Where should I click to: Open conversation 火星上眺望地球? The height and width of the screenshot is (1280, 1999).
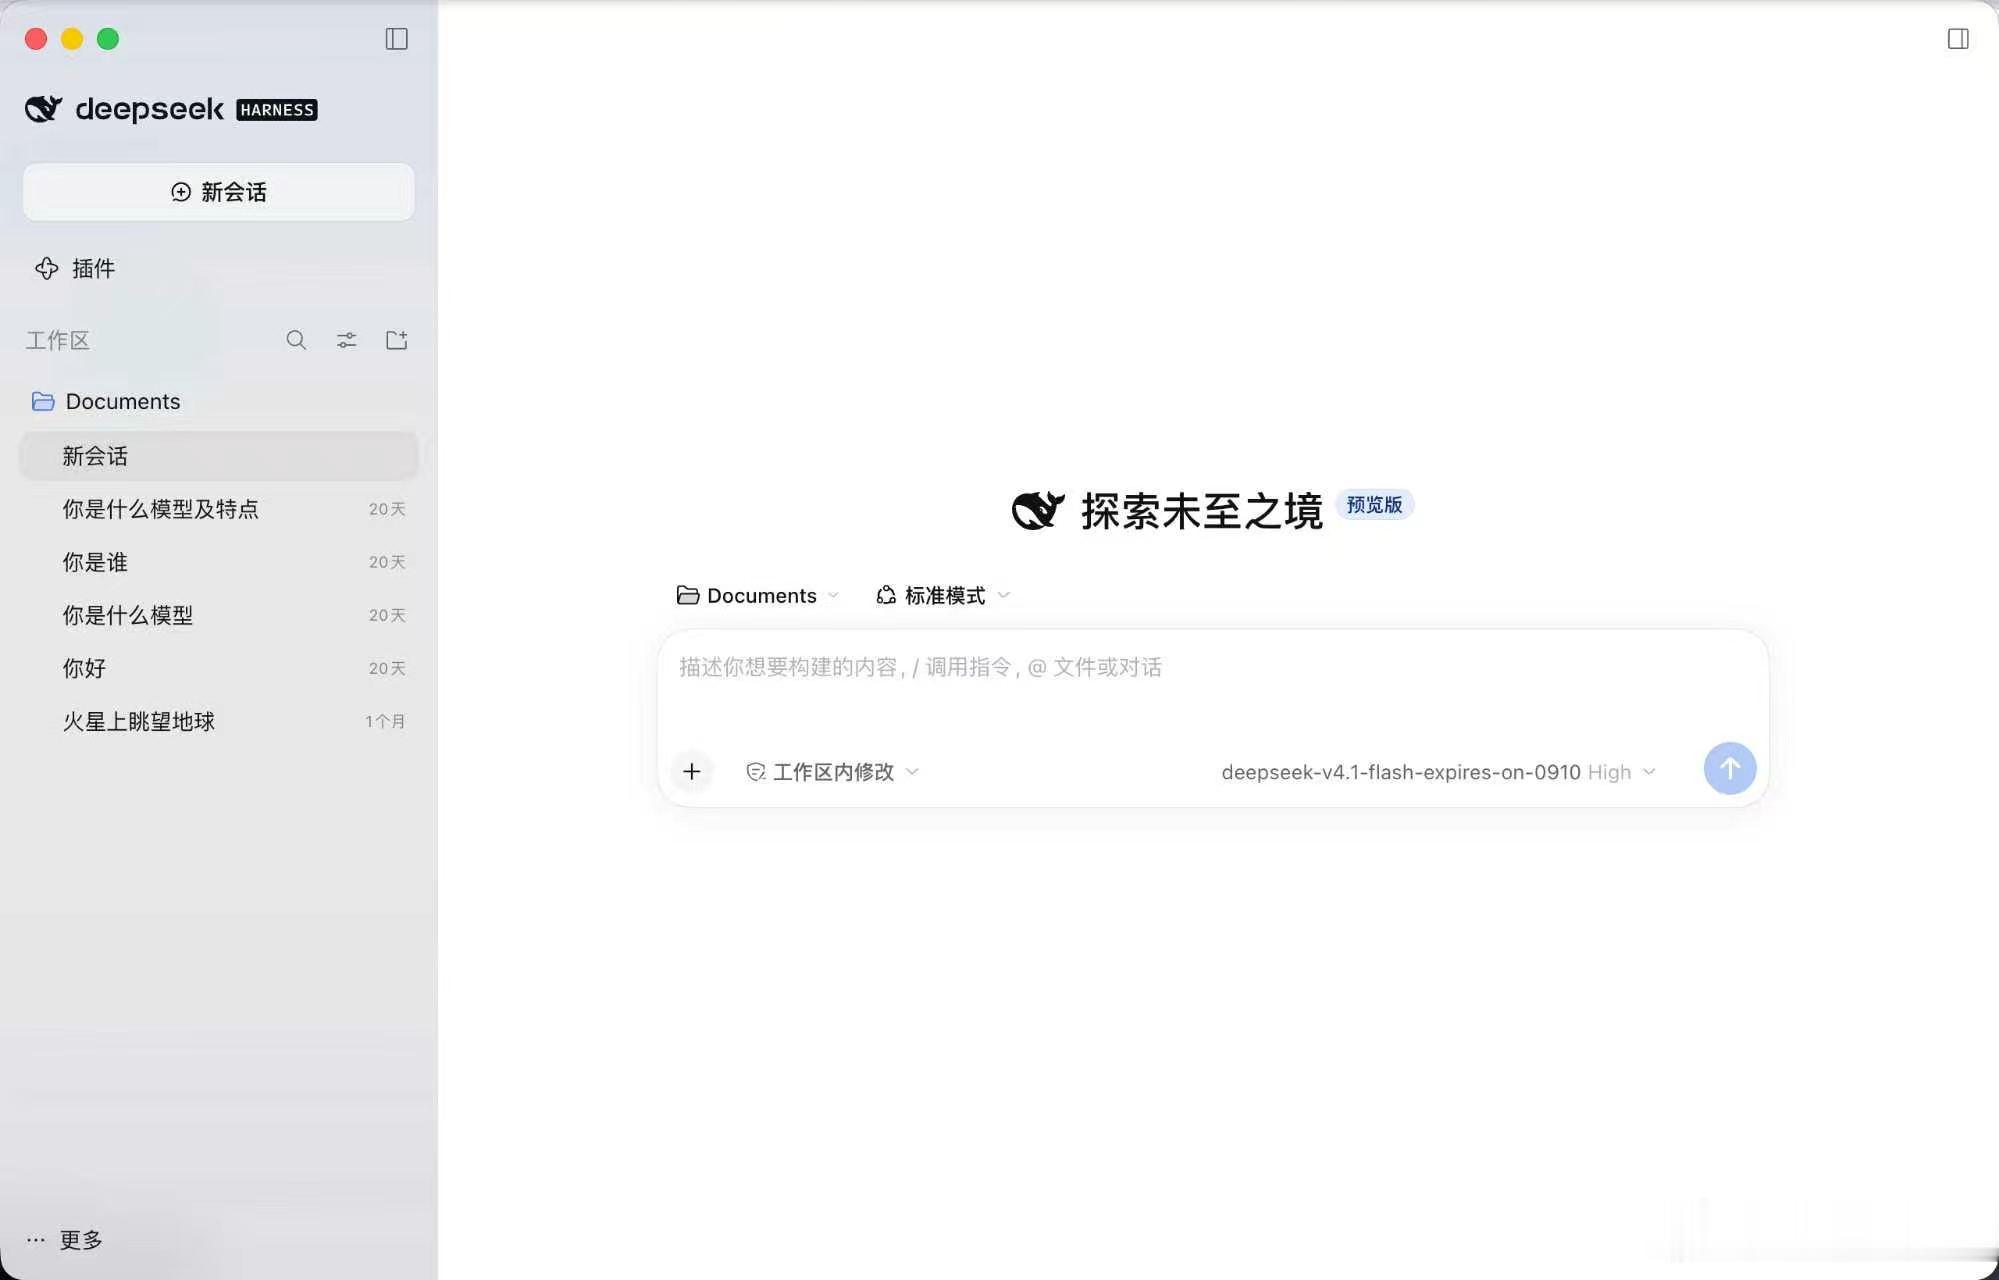219,721
